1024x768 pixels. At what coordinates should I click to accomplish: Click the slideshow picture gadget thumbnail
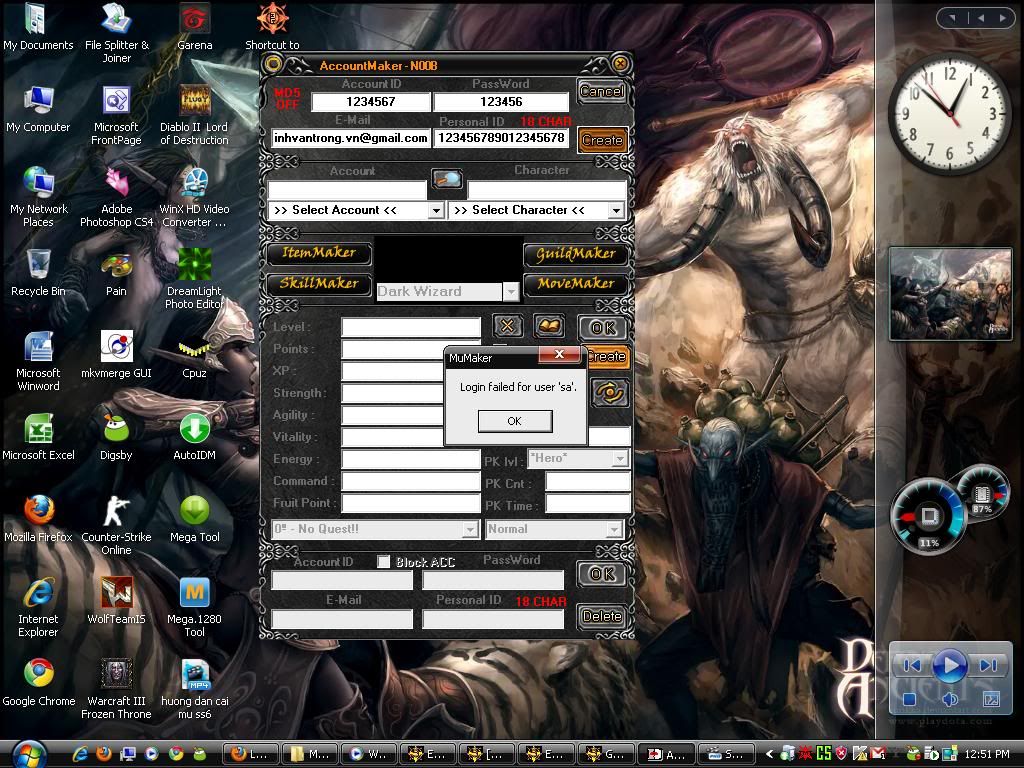click(950, 294)
